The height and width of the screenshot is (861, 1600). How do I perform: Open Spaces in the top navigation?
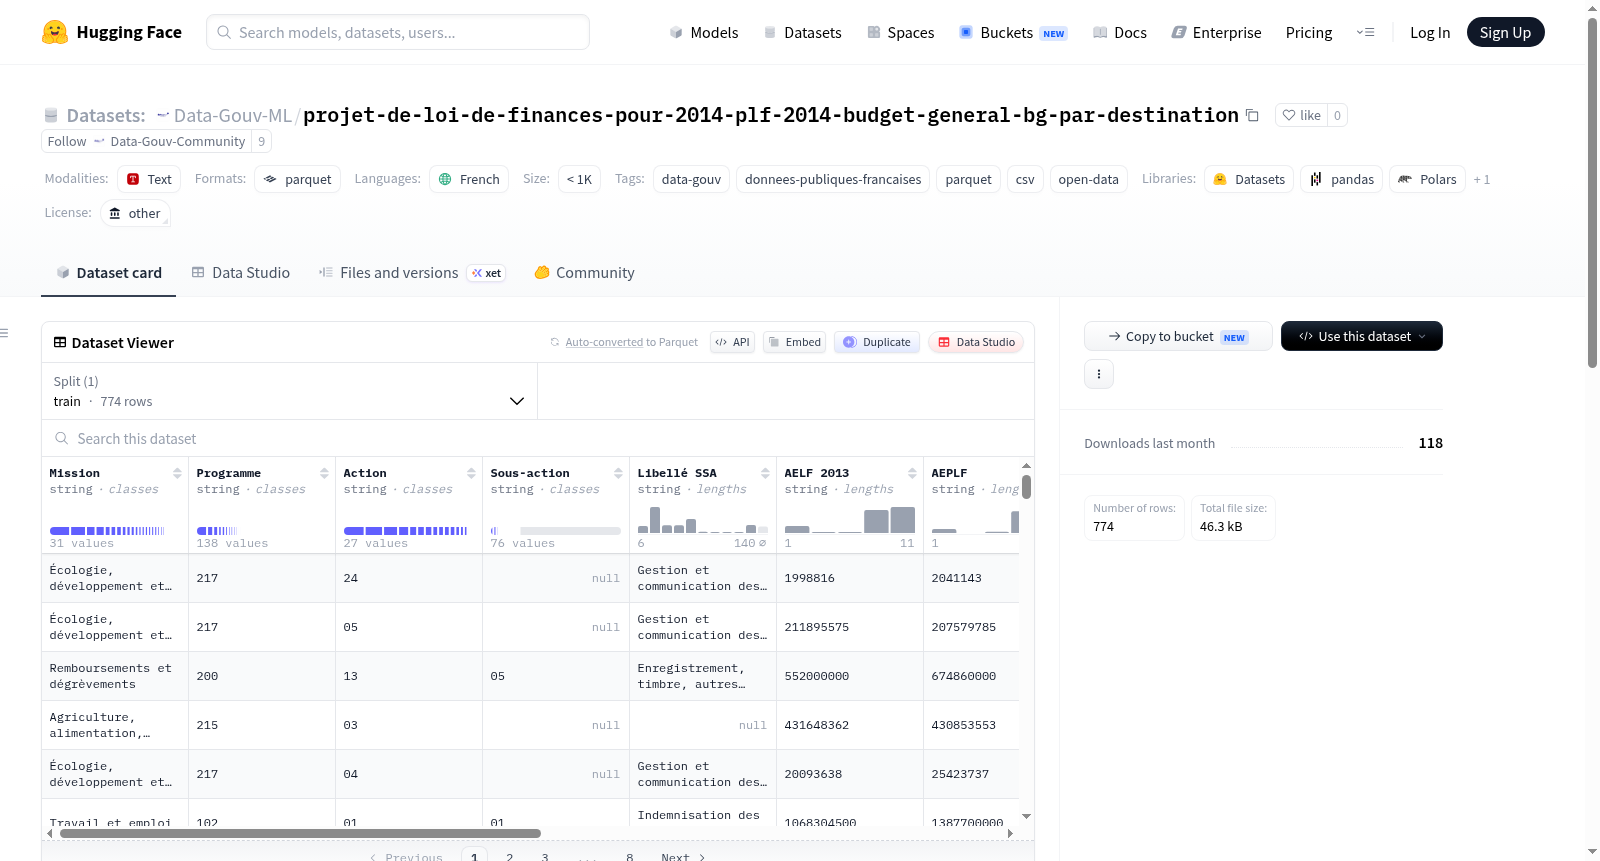pyautogui.click(x=901, y=32)
